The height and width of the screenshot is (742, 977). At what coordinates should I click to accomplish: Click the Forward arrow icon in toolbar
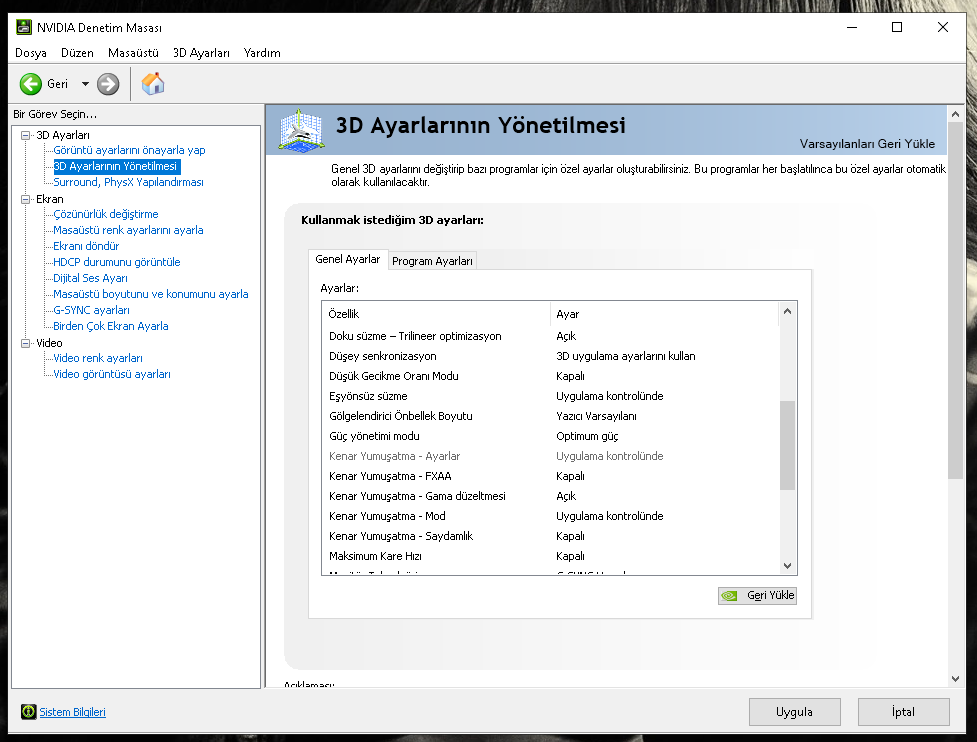click(x=108, y=84)
